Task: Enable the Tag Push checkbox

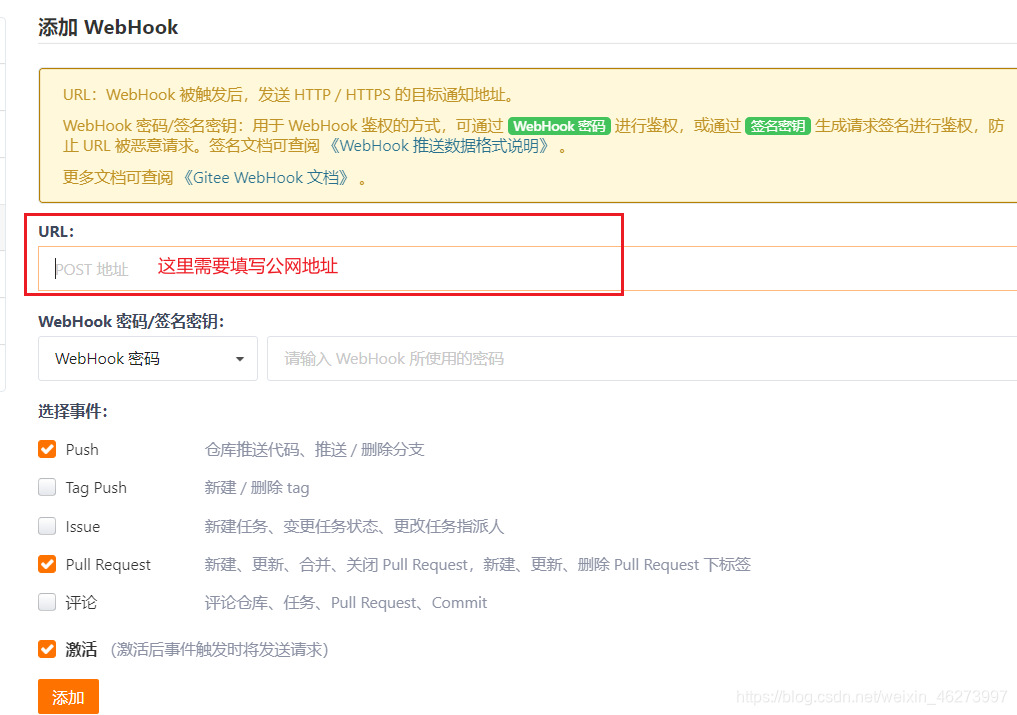Action: [x=47, y=487]
